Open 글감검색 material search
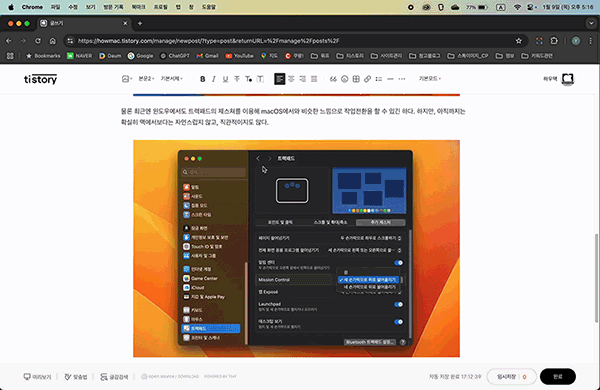Image resolution: width=600 pixels, height=390 pixels. coord(114,377)
